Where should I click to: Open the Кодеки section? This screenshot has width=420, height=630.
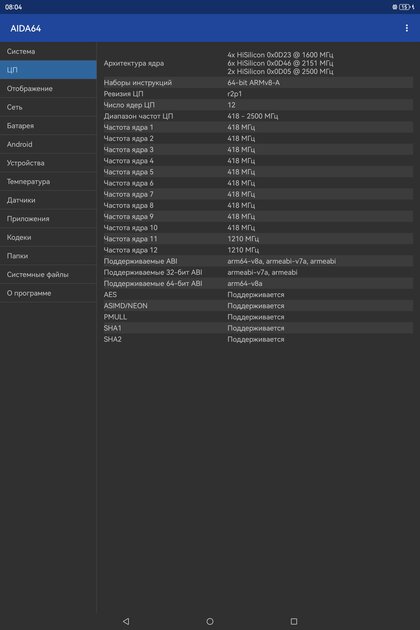48,237
